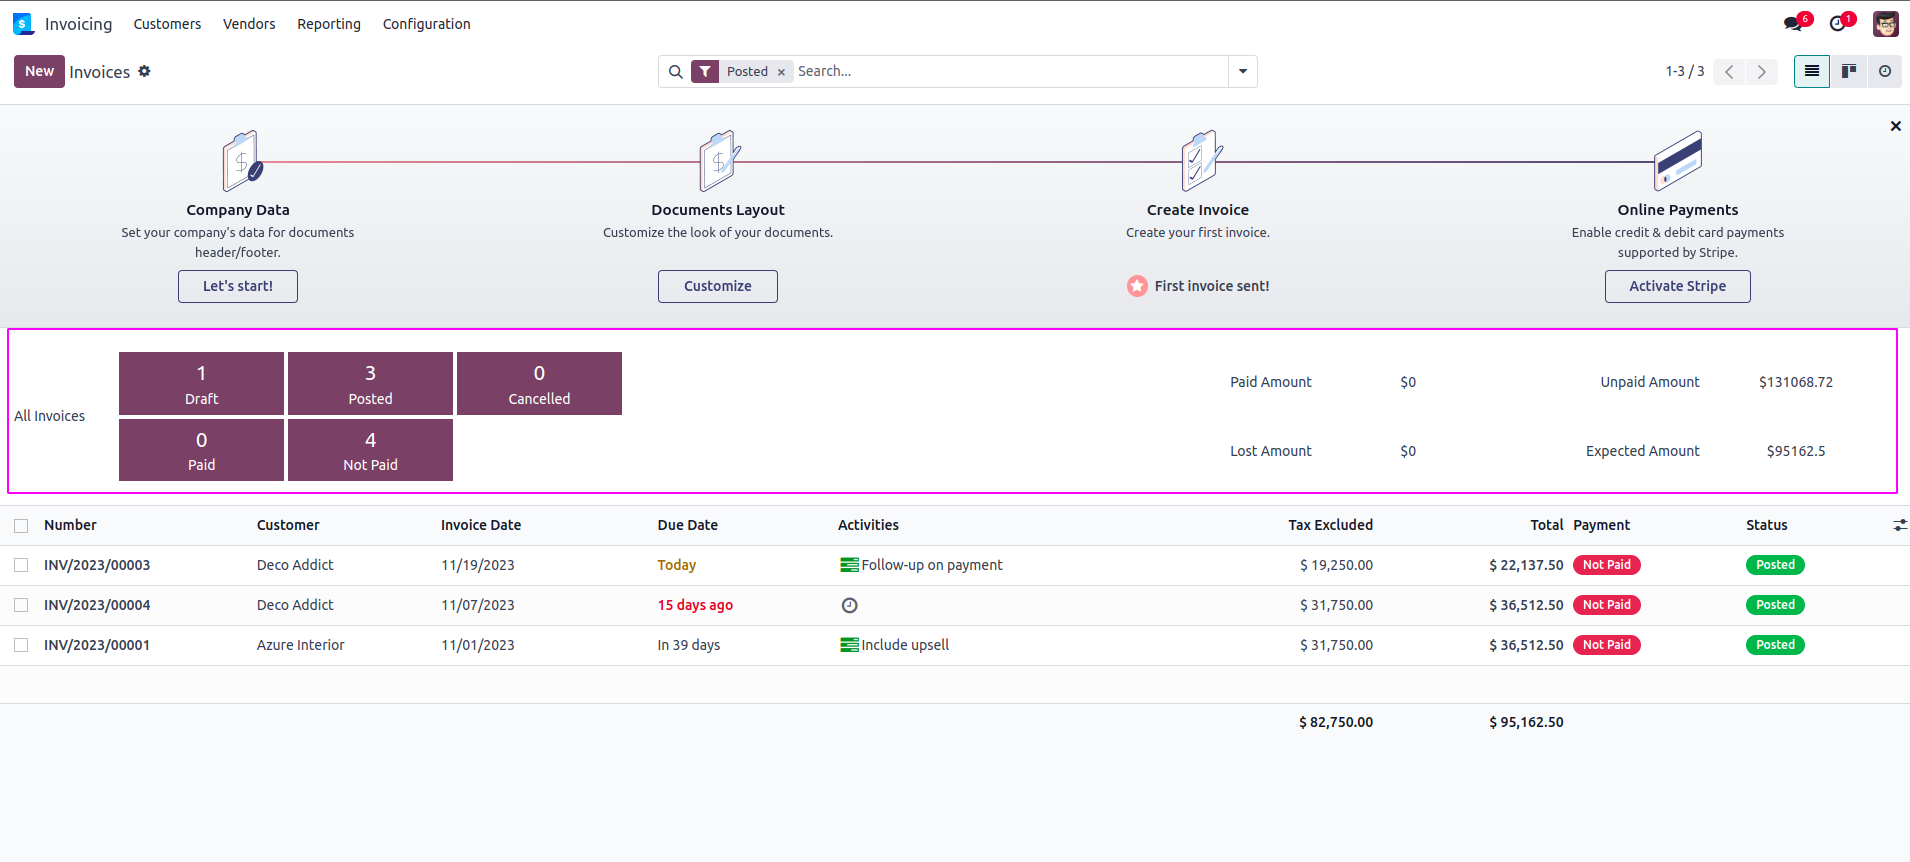Open optional columns adjust icon
The width and height of the screenshot is (1910, 862).
point(1899,525)
